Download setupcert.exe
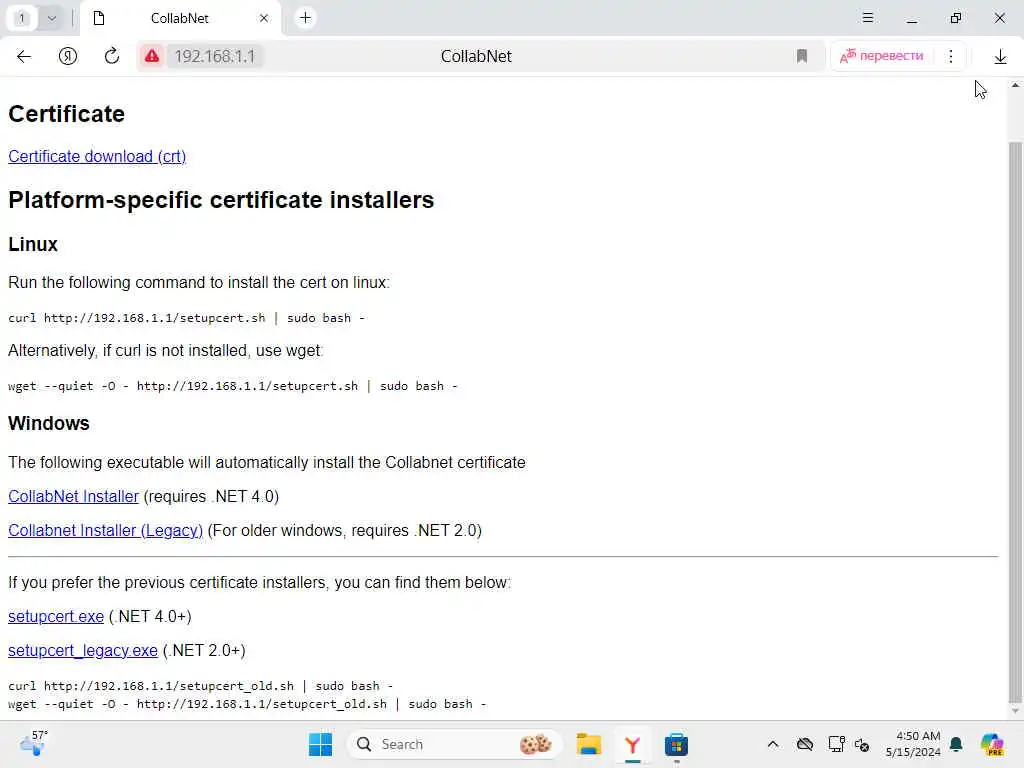 click(x=56, y=616)
